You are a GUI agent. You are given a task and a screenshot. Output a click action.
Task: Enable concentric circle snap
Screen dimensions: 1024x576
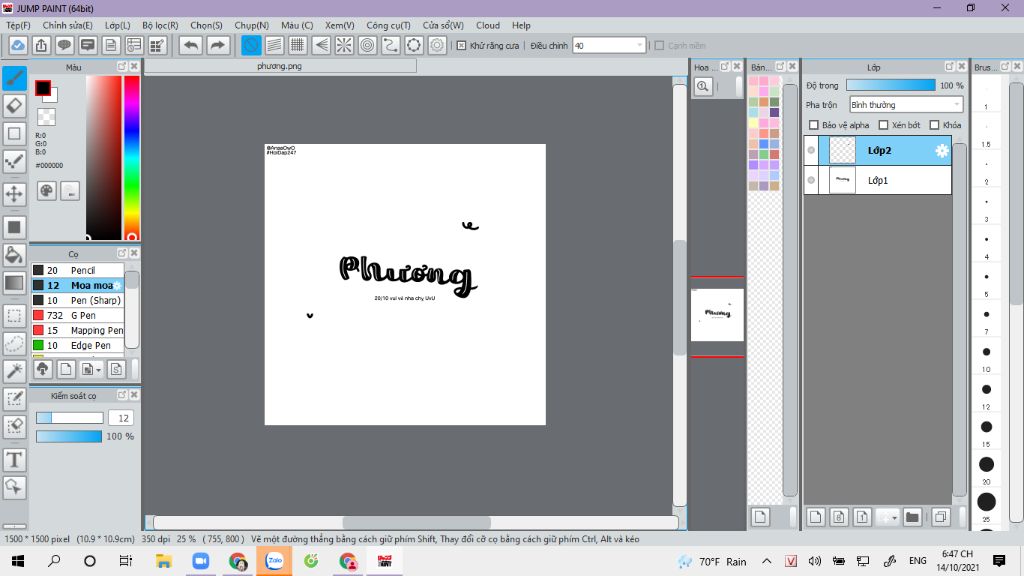click(367, 46)
